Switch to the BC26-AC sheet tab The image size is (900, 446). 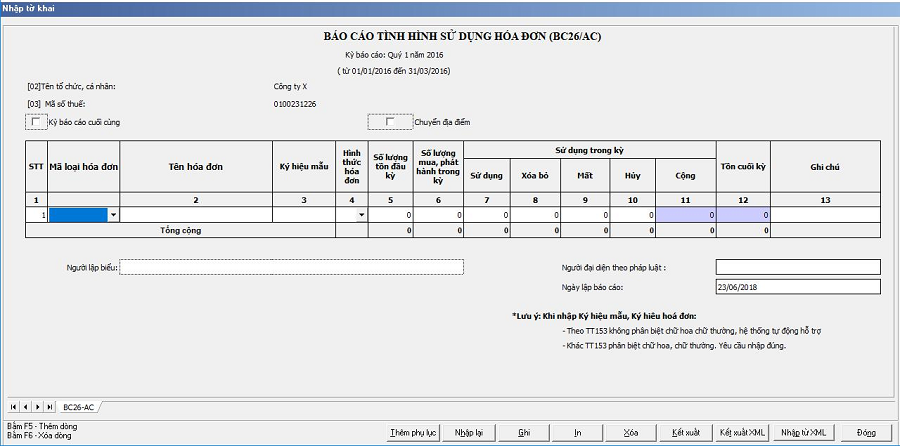pyautogui.click(x=78, y=407)
